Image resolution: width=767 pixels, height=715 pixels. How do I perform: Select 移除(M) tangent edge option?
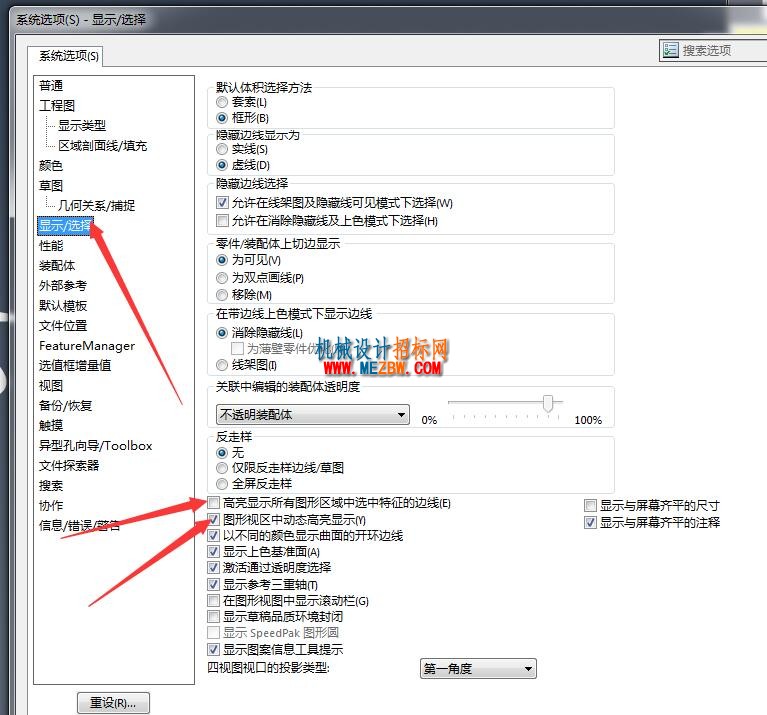222,295
